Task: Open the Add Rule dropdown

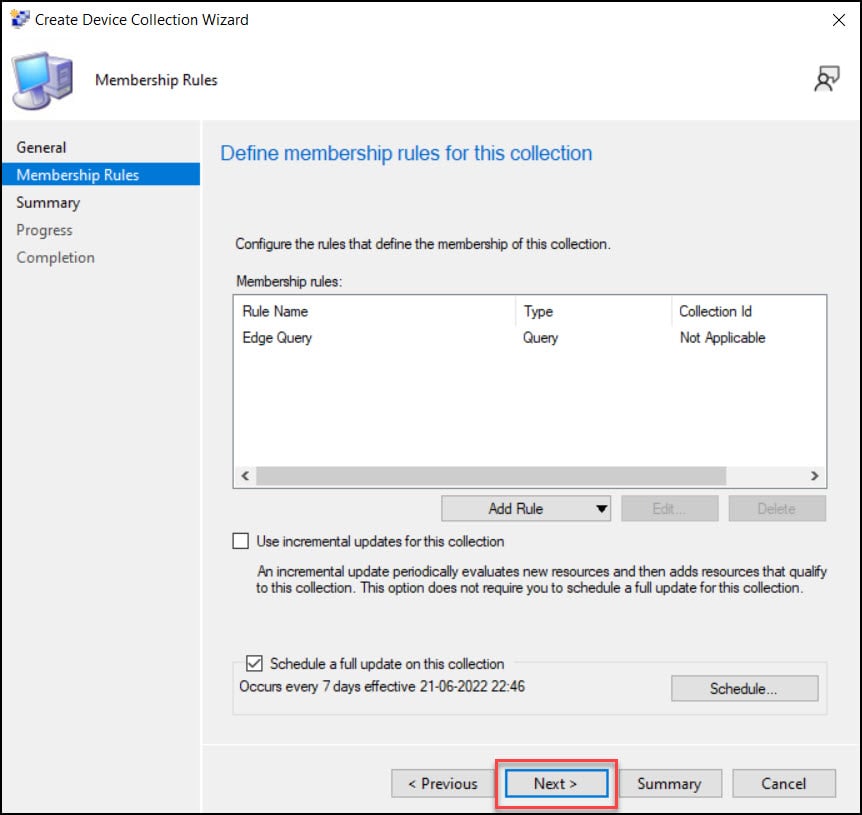Action: click(x=526, y=508)
